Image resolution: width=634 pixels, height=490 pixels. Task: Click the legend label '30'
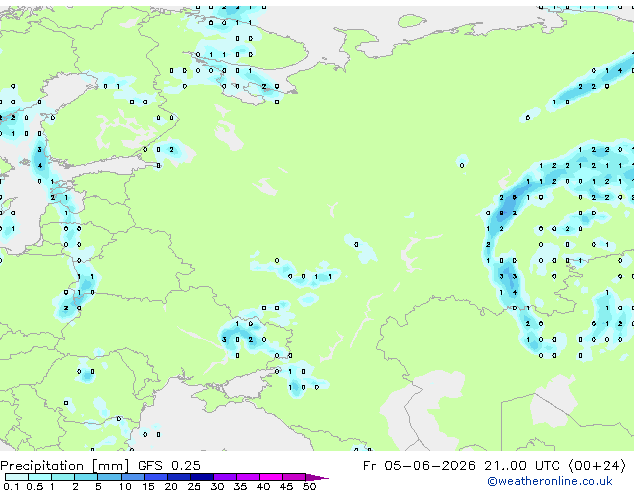(x=217, y=486)
